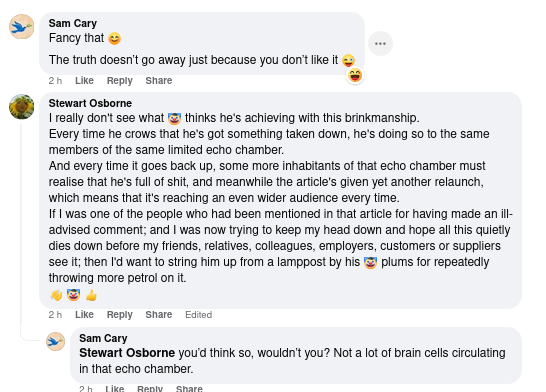Click the clown emoji before 'plums'
This screenshot has height=392, width=546.
pos(370,262)
